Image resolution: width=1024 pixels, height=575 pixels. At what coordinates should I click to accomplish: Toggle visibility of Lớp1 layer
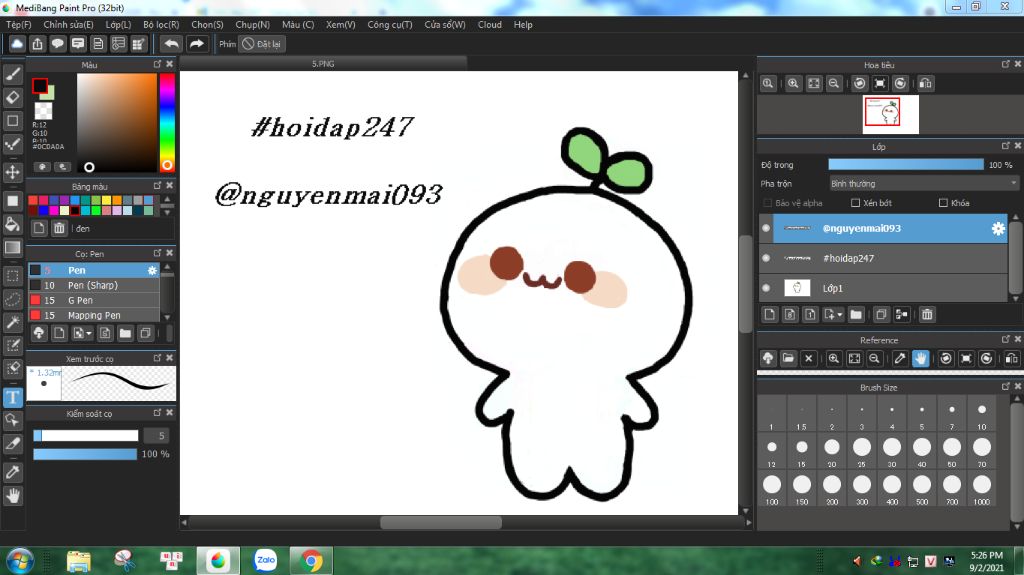tap(766, 288)
